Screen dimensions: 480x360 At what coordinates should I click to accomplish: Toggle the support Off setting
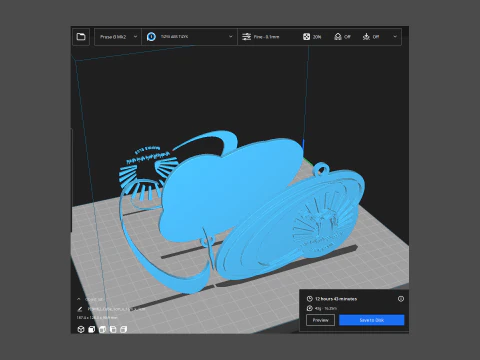pyautogui.click(x=342, y=37)
